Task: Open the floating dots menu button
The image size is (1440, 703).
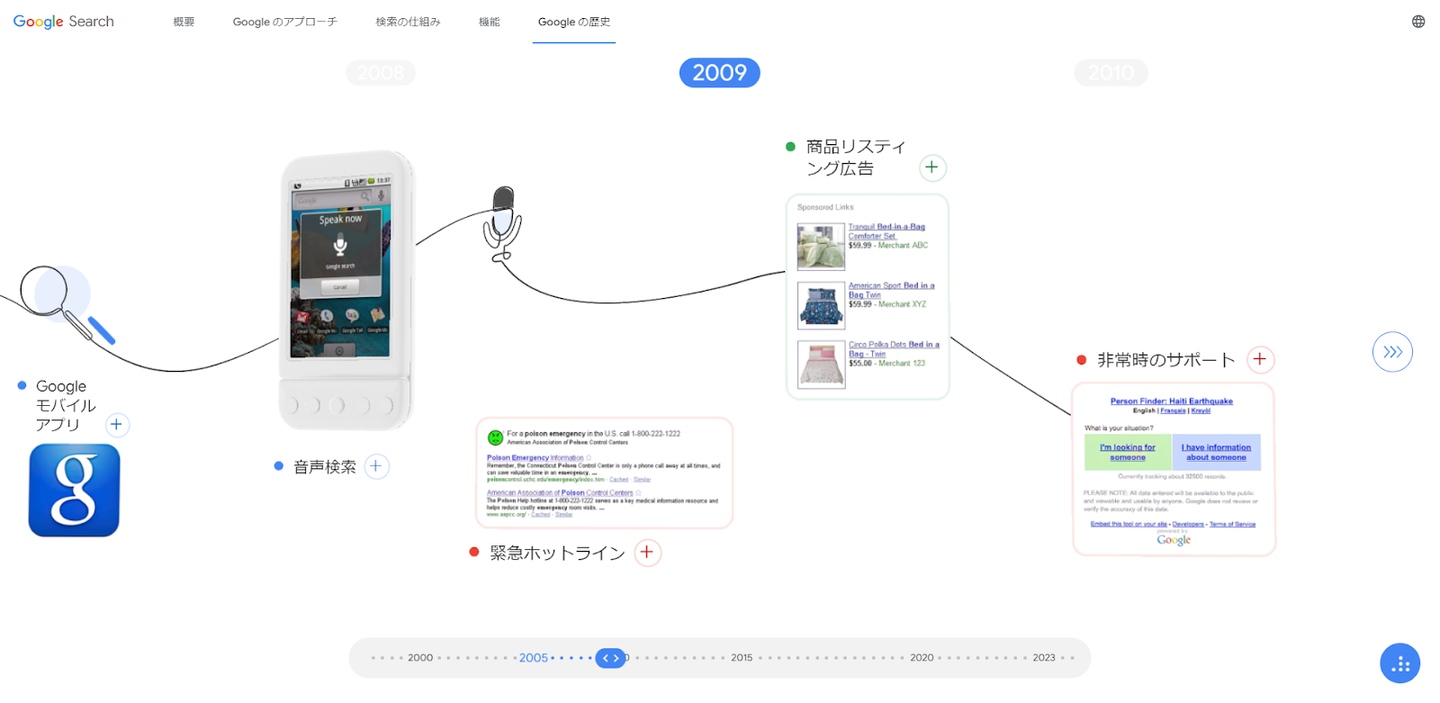Action: pos(1400,663)
